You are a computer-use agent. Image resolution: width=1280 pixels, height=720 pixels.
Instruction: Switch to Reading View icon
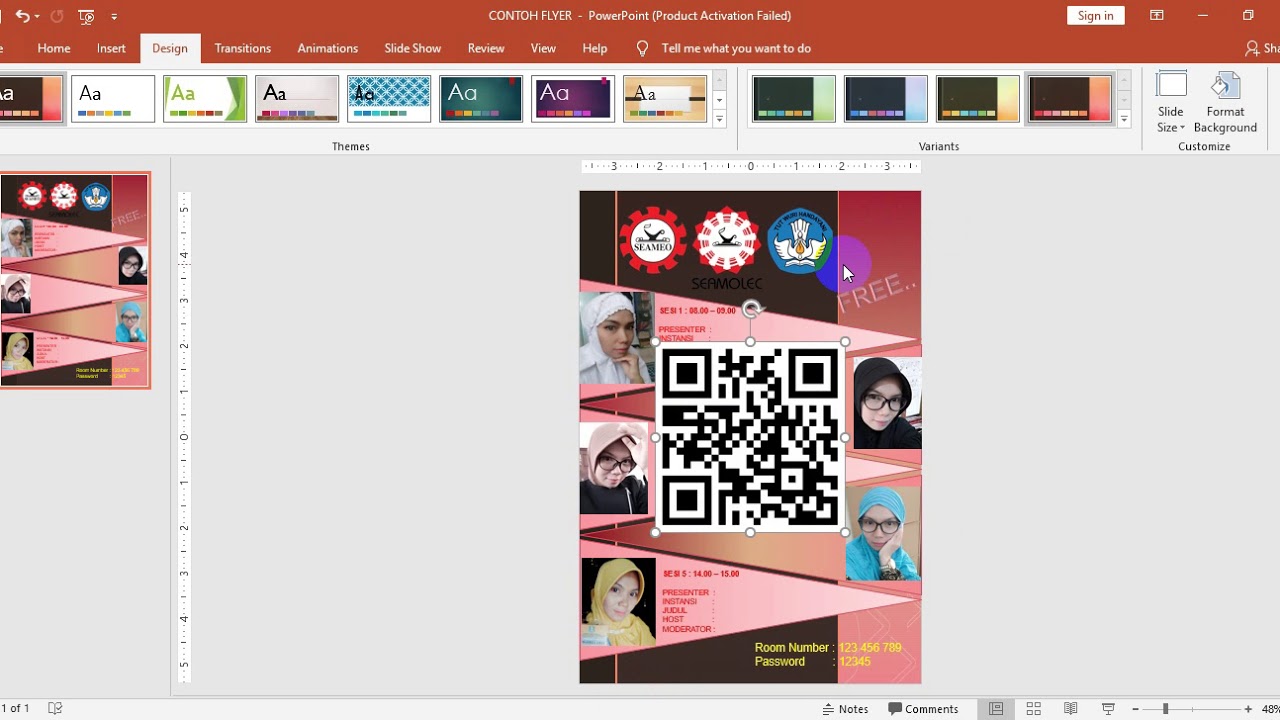pos(1071,709)
